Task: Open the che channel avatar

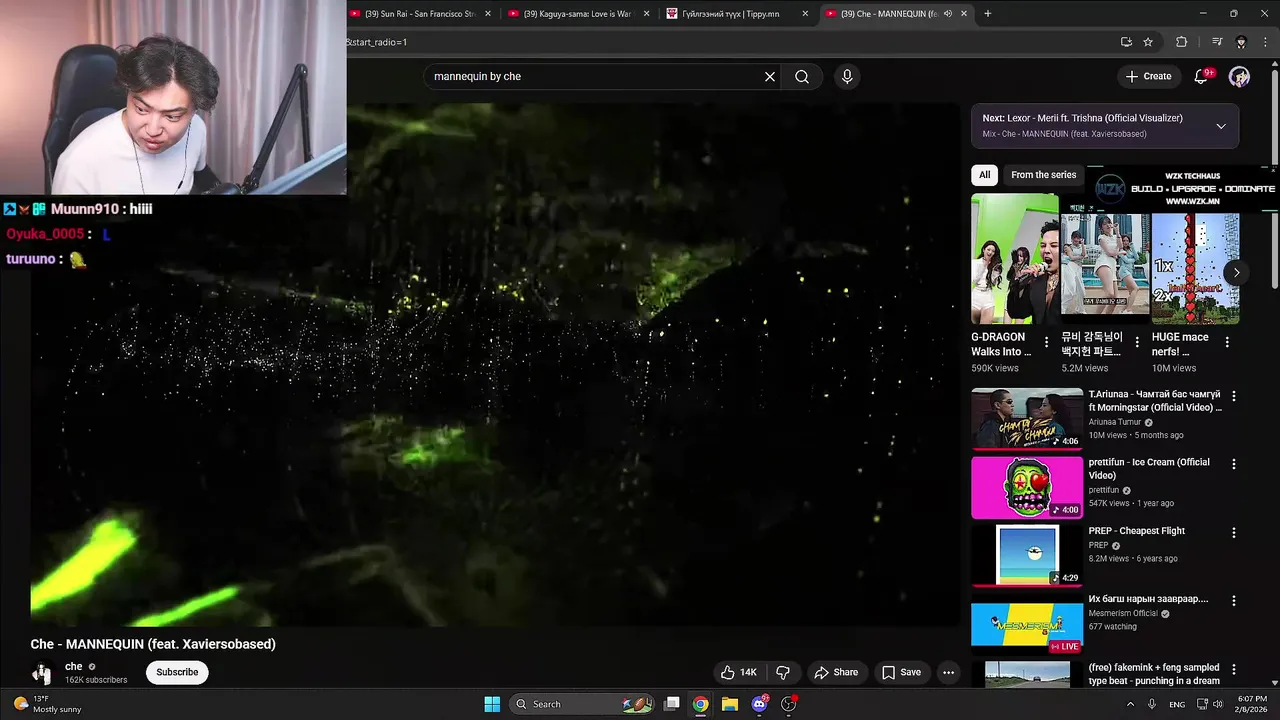Action: [42, 672]
